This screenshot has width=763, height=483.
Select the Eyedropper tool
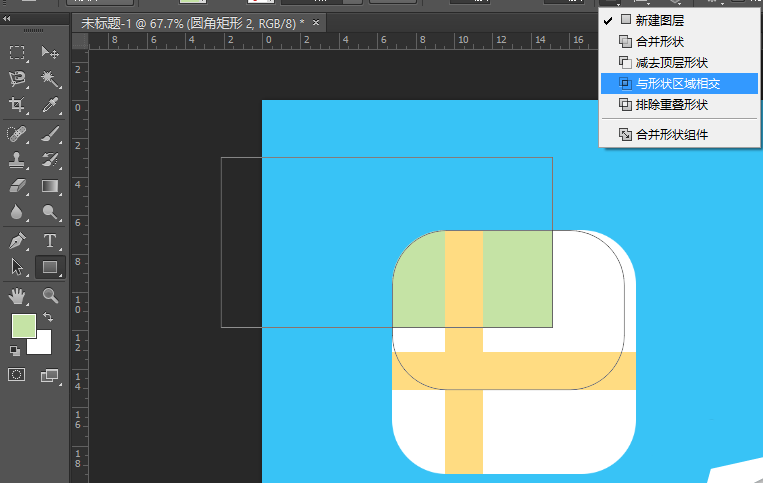click(x=50, y=105)
